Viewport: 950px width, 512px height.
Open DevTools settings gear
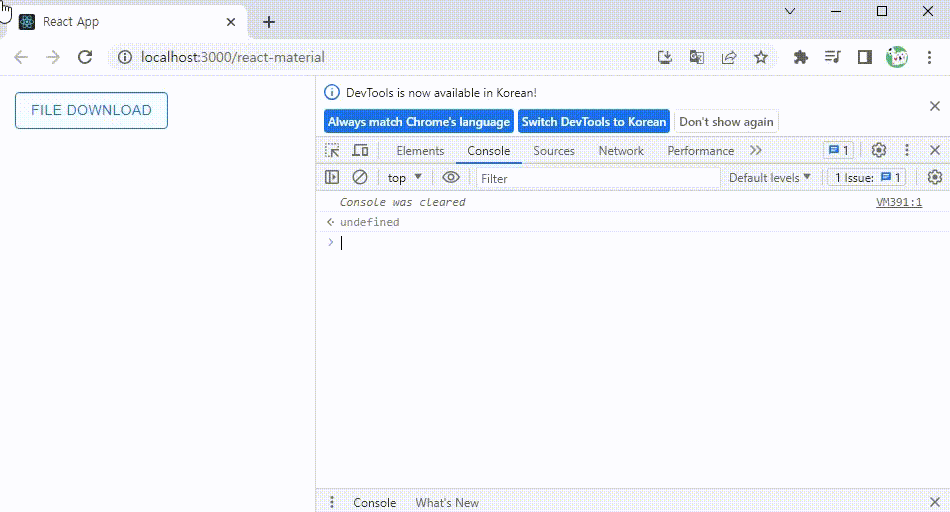coord(879,150)
